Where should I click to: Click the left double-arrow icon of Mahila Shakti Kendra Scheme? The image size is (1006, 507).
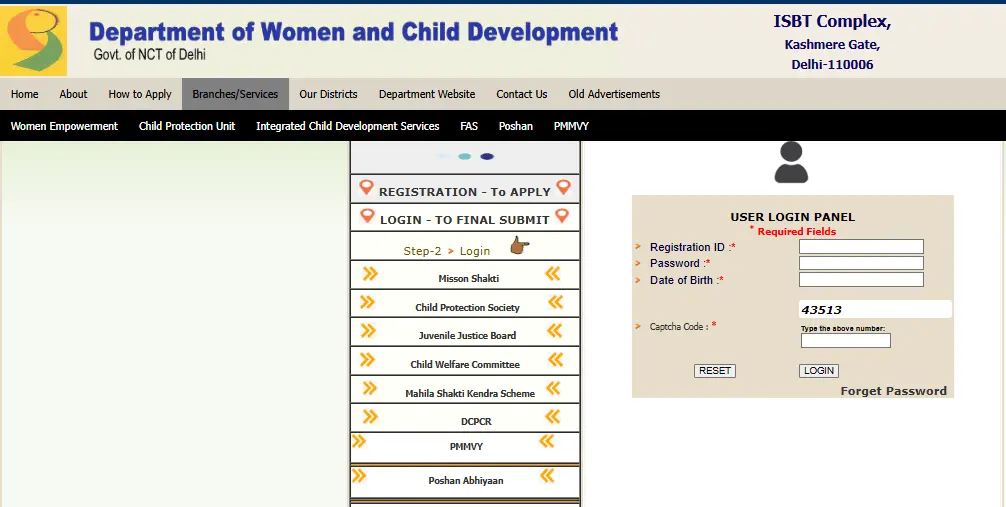coord(370,388)
